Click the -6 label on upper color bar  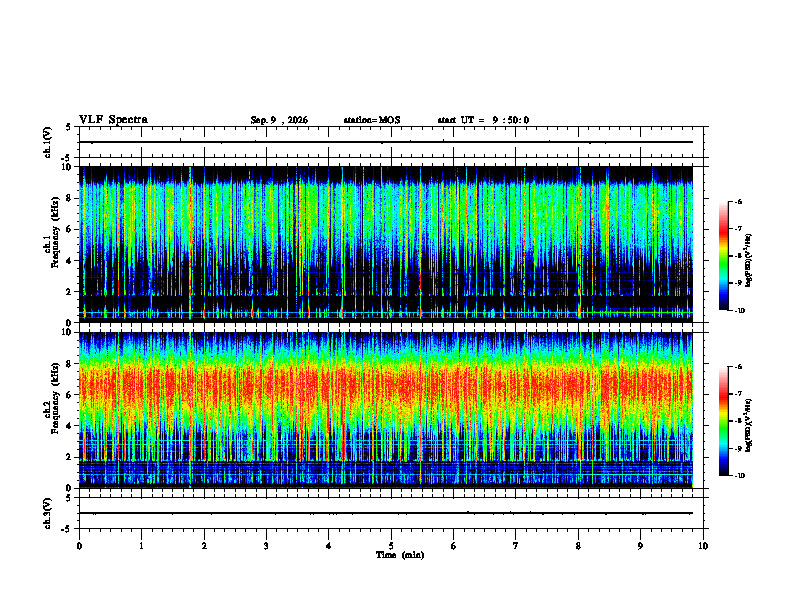point(738,201)
